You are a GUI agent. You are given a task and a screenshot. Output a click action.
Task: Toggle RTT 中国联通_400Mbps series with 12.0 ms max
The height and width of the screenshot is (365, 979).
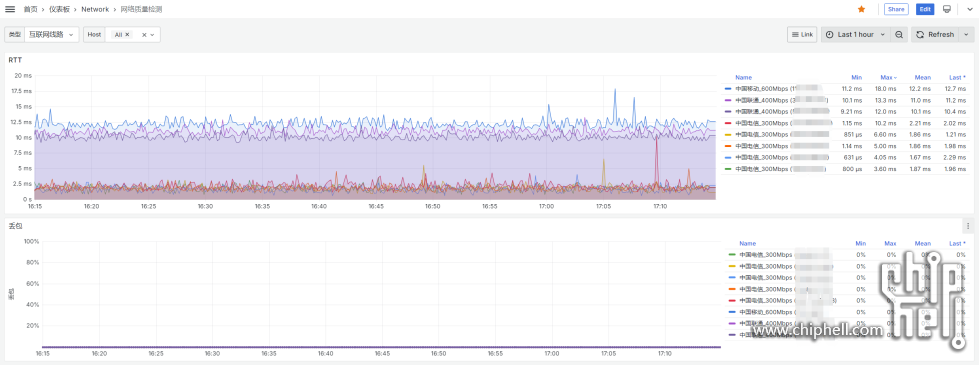[x=782, y=111]
